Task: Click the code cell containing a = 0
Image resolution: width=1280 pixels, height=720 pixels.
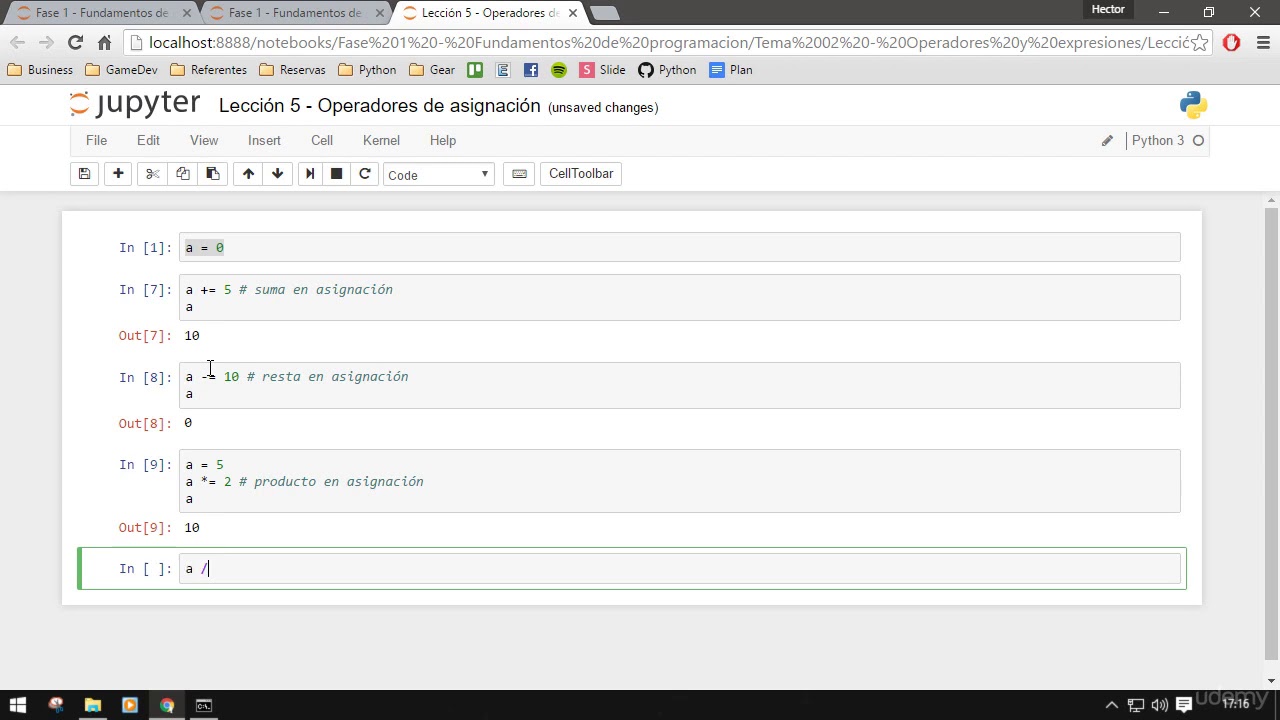Action: click(x=680, y=248)
